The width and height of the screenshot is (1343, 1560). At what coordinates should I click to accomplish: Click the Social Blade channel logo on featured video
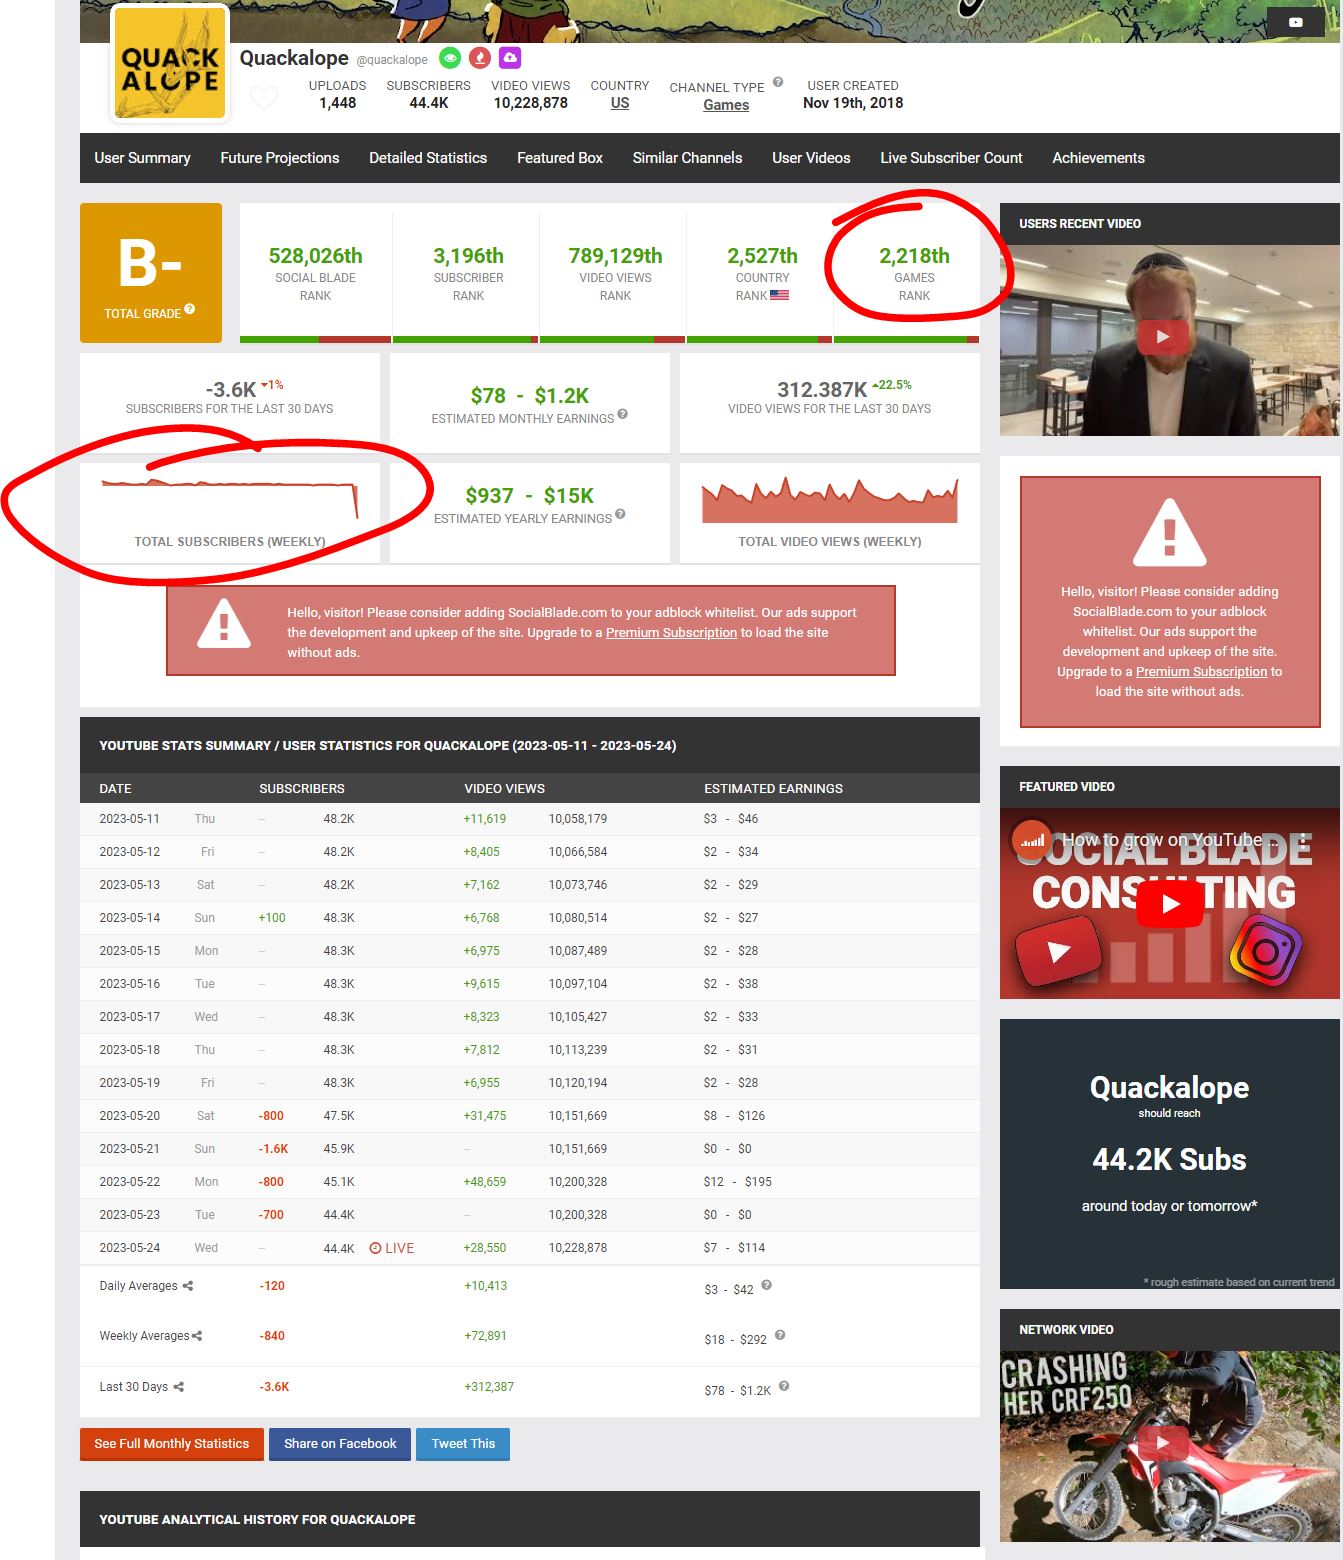pyautogui.click(x=1031, y=840)
